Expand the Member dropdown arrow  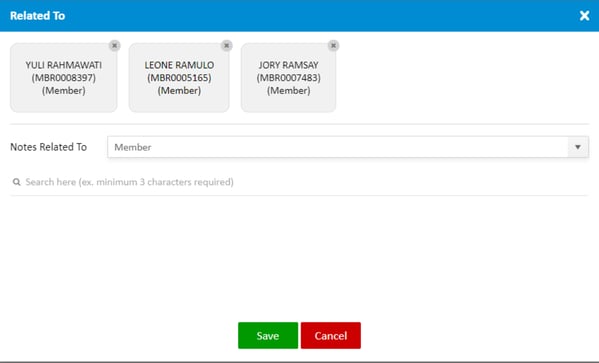[x=578, y=147]
